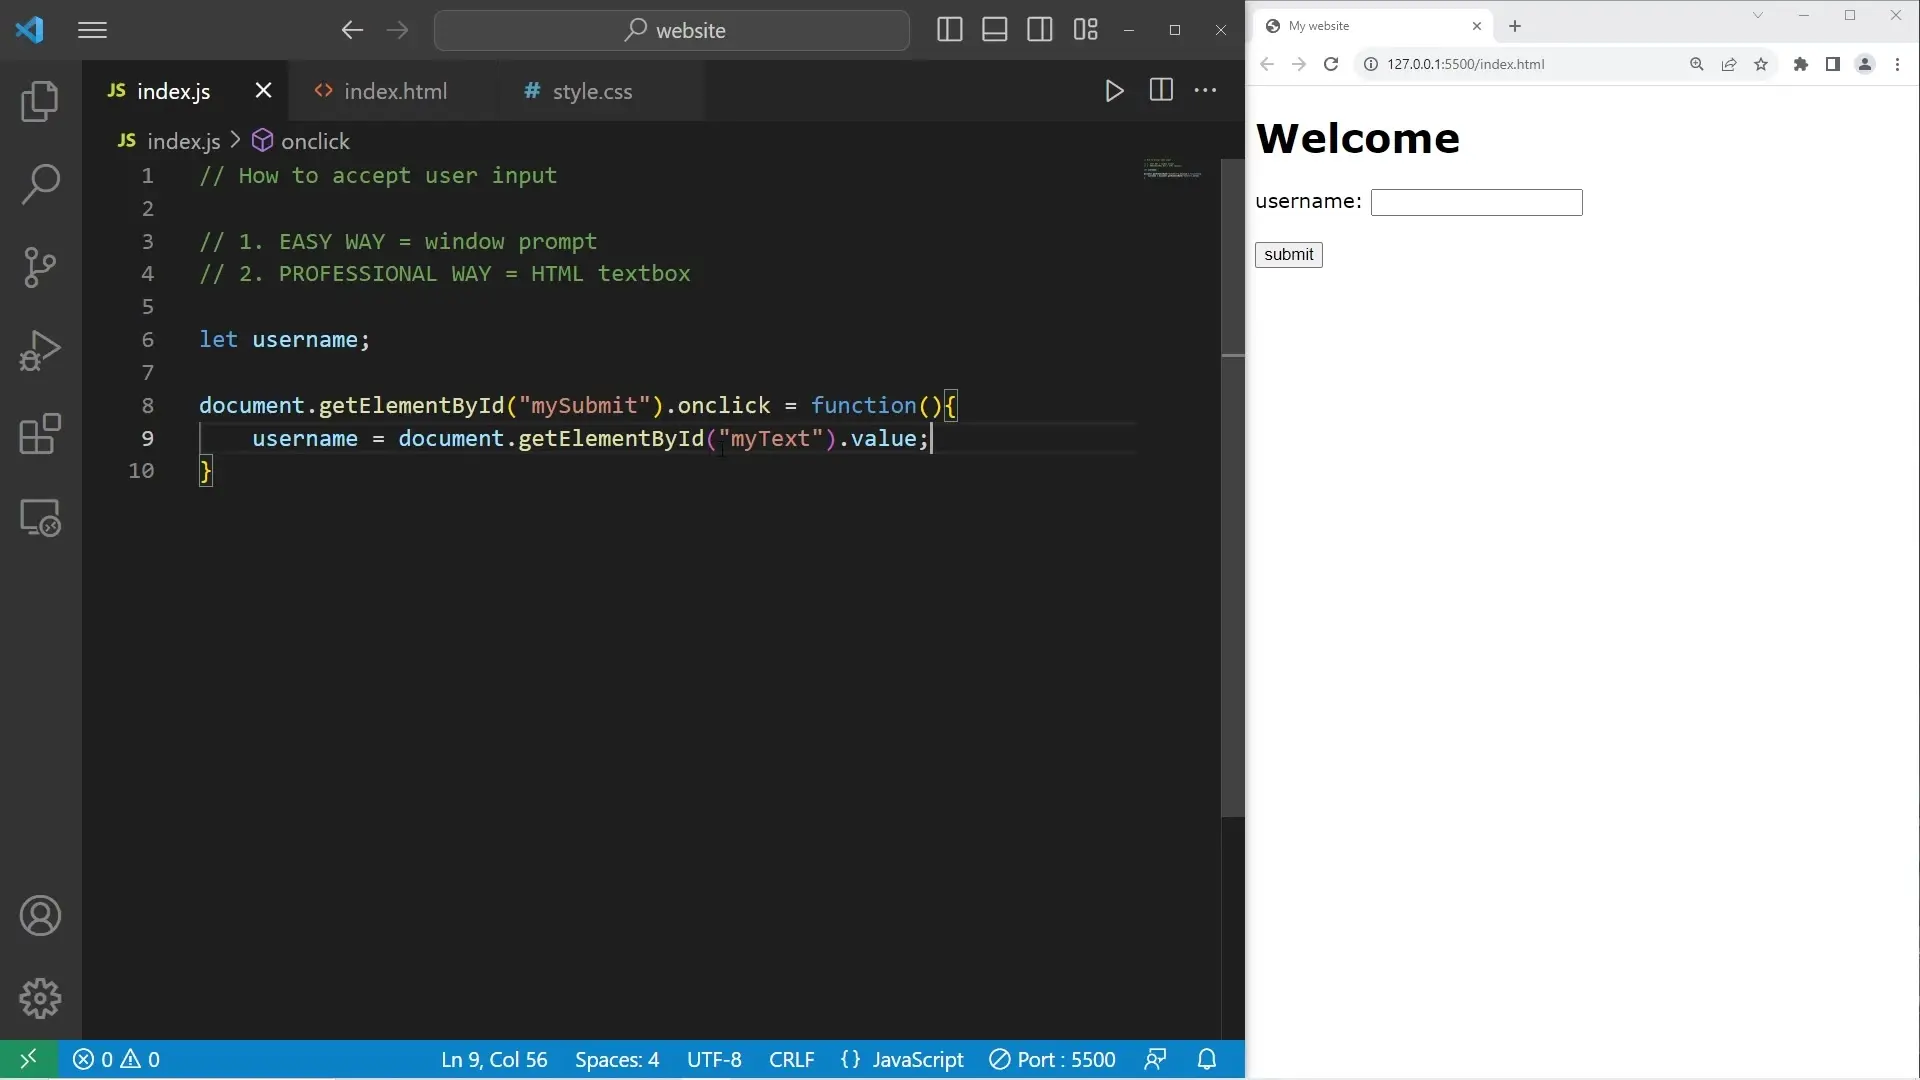Open a new browser tab
Image resolution: width=1920 pixels, height=1080 pixels.
[1514, 26]
